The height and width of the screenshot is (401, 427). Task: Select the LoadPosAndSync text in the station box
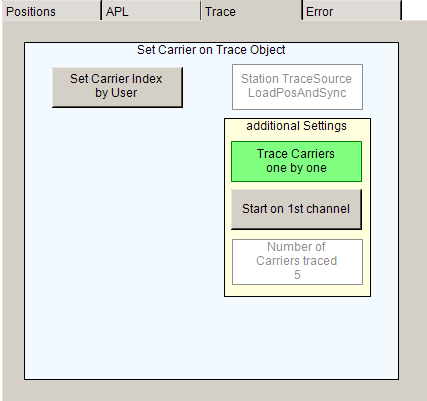point(297,93)
